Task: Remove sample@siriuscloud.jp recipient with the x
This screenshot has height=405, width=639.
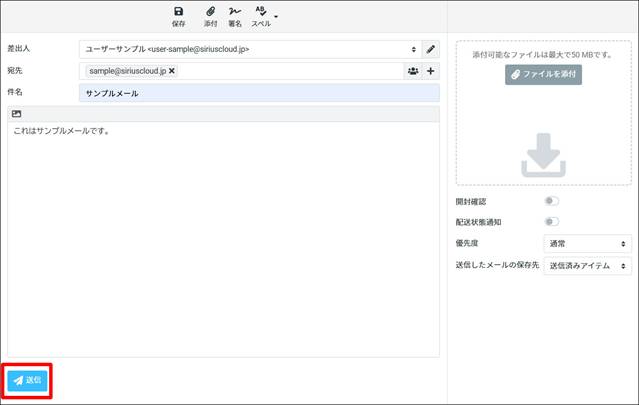Action: click(x=172, y=71)
